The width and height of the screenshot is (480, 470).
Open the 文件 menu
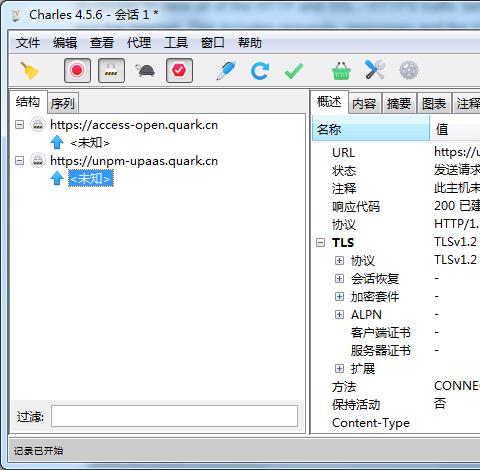(x=28, y=43)
